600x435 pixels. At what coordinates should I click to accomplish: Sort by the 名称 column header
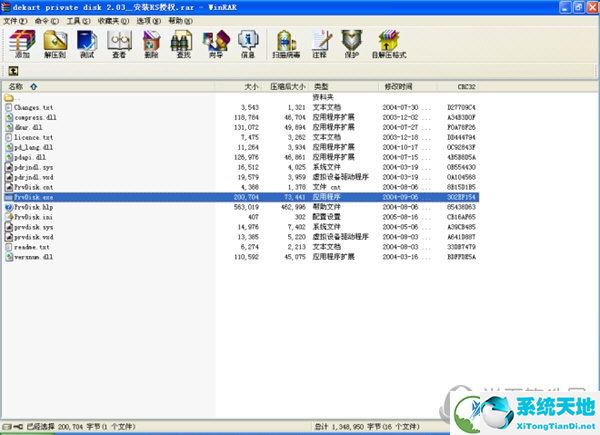[109, 87]
